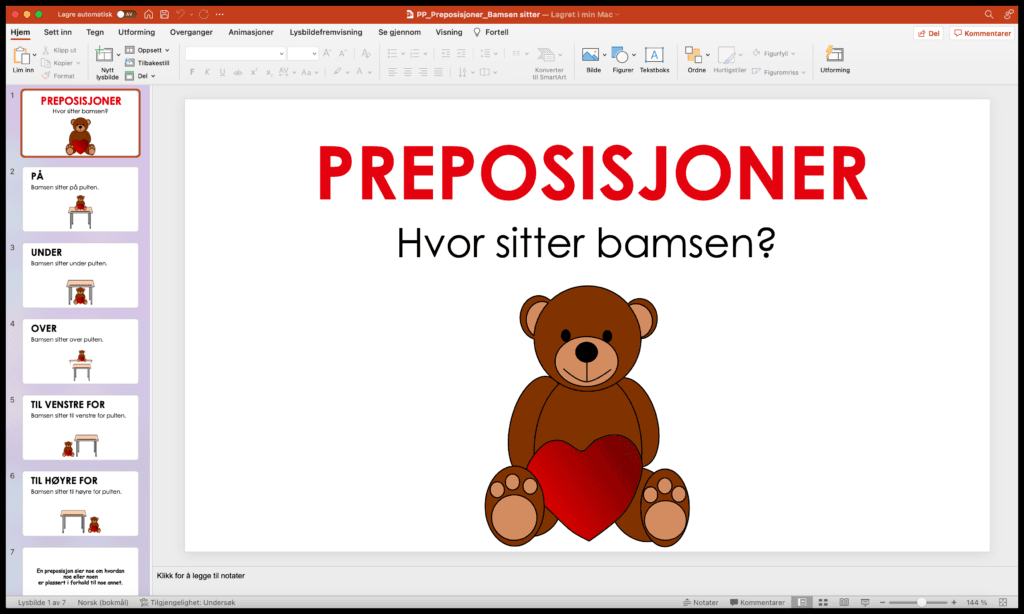Click the Del sharing button
Screen dimensions: 1024x614
pos(927,32)
